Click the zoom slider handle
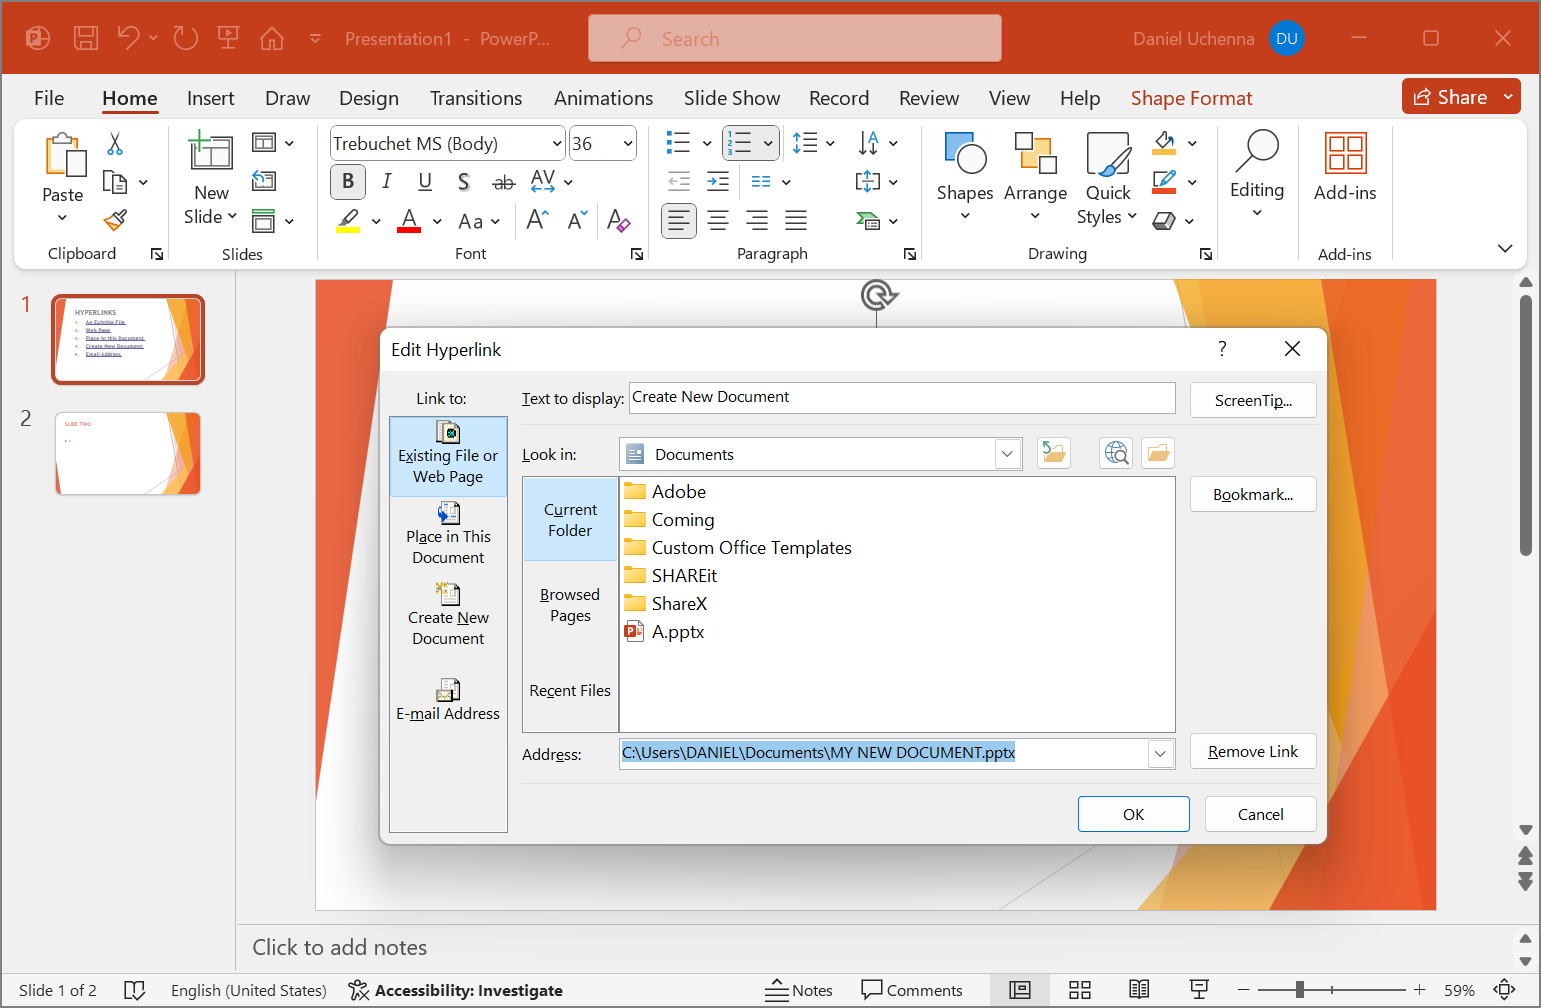The image size is (1541, 1008). pyautogui.click(x=1299, y=990)
